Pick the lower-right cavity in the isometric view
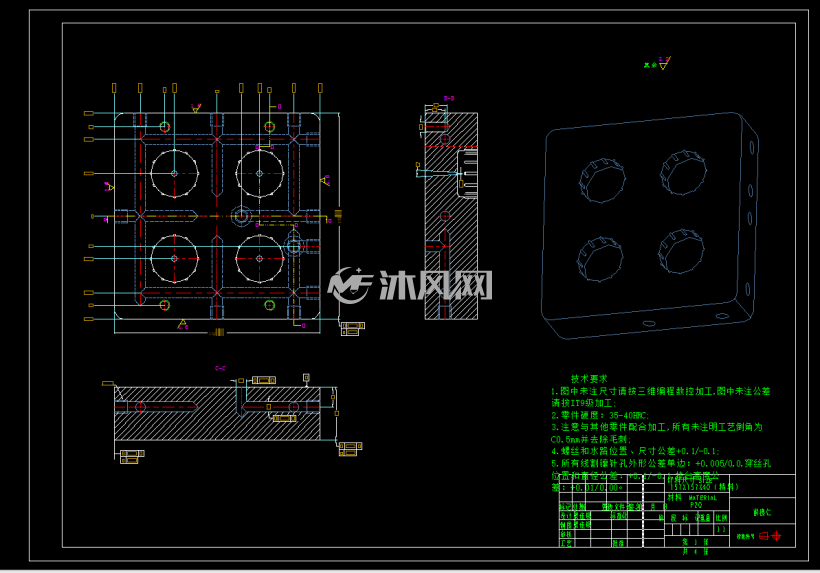The image size is (820, 573). [x=681, y=251]
